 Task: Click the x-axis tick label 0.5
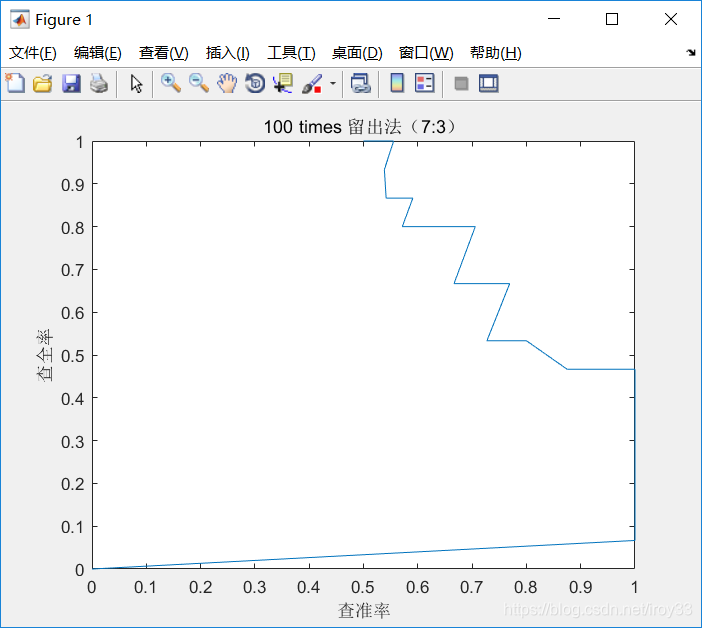pos(363,587)
